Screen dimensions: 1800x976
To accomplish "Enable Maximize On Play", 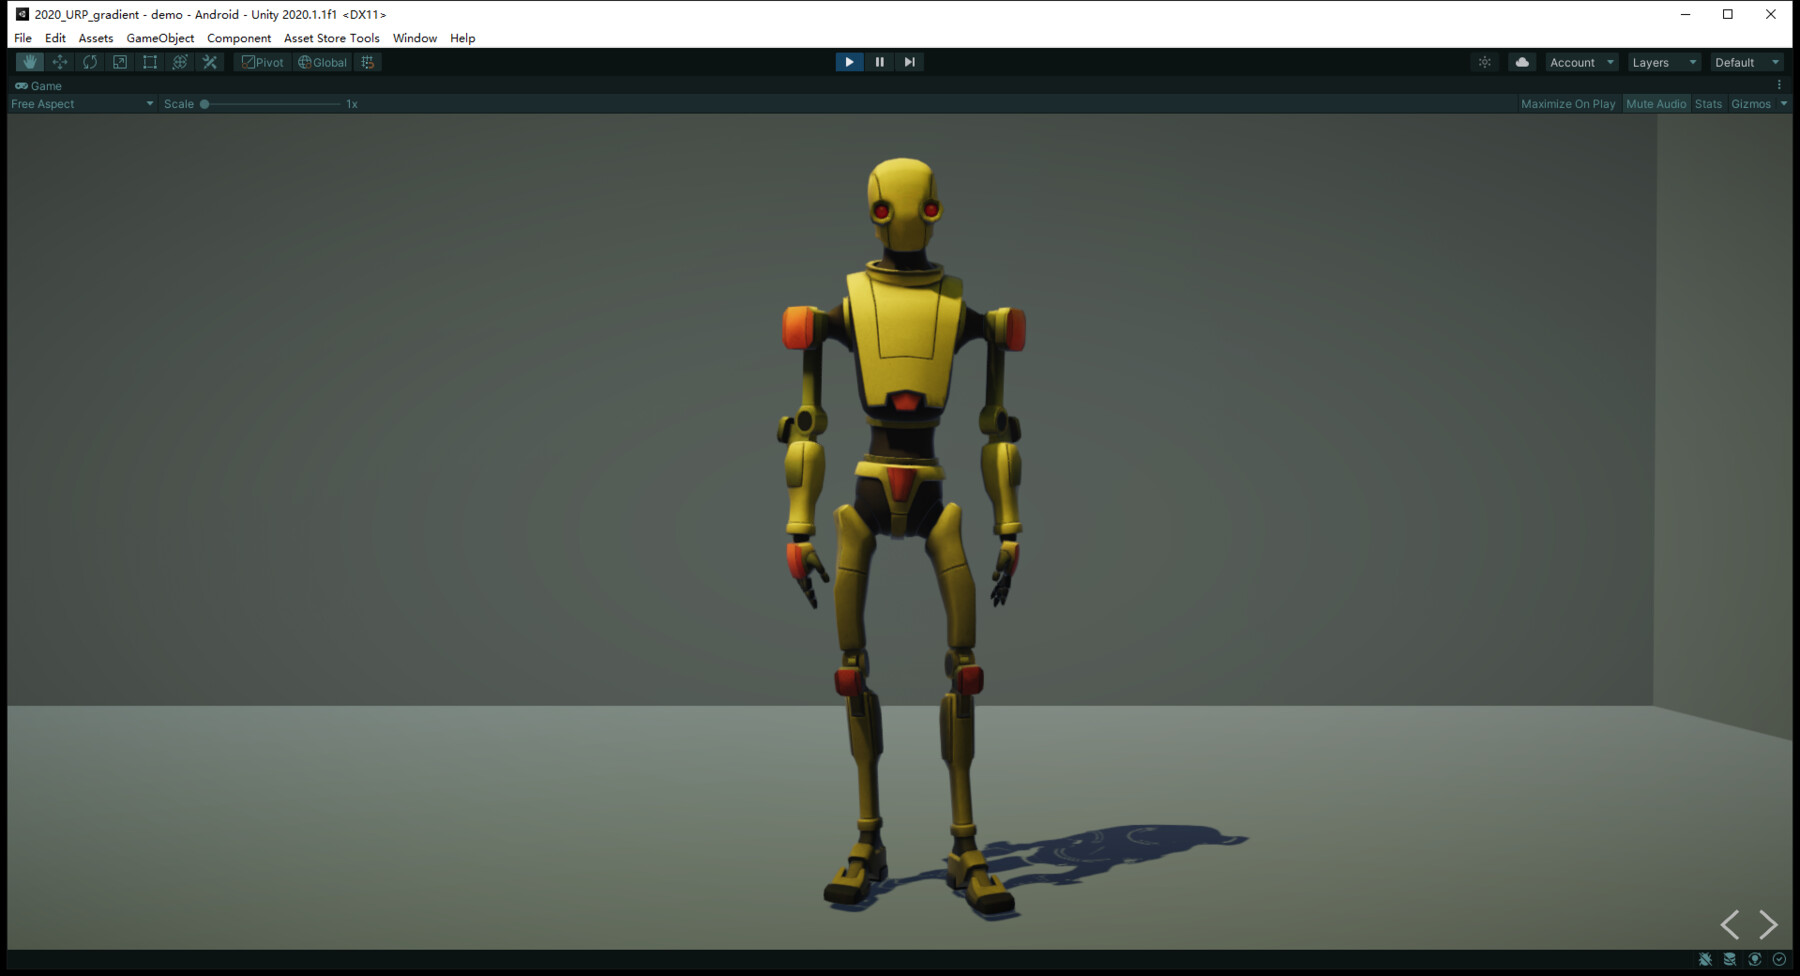I will (1566, 103).
